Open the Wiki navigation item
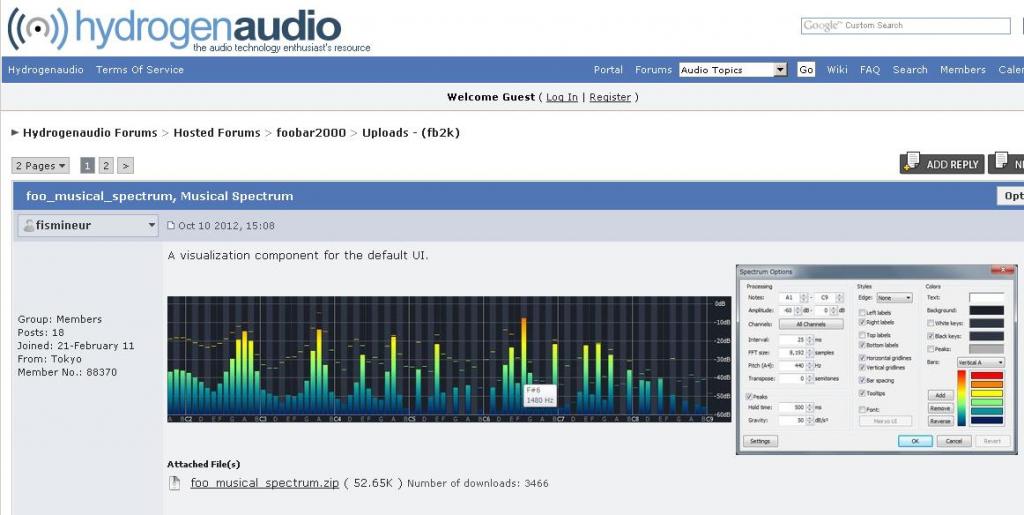 837,70
